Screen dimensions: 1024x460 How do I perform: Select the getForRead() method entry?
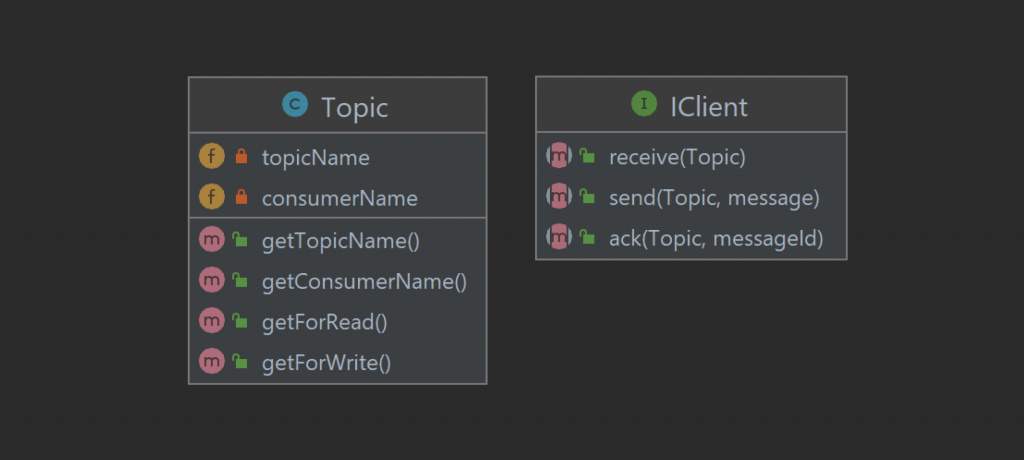(338, 321)
